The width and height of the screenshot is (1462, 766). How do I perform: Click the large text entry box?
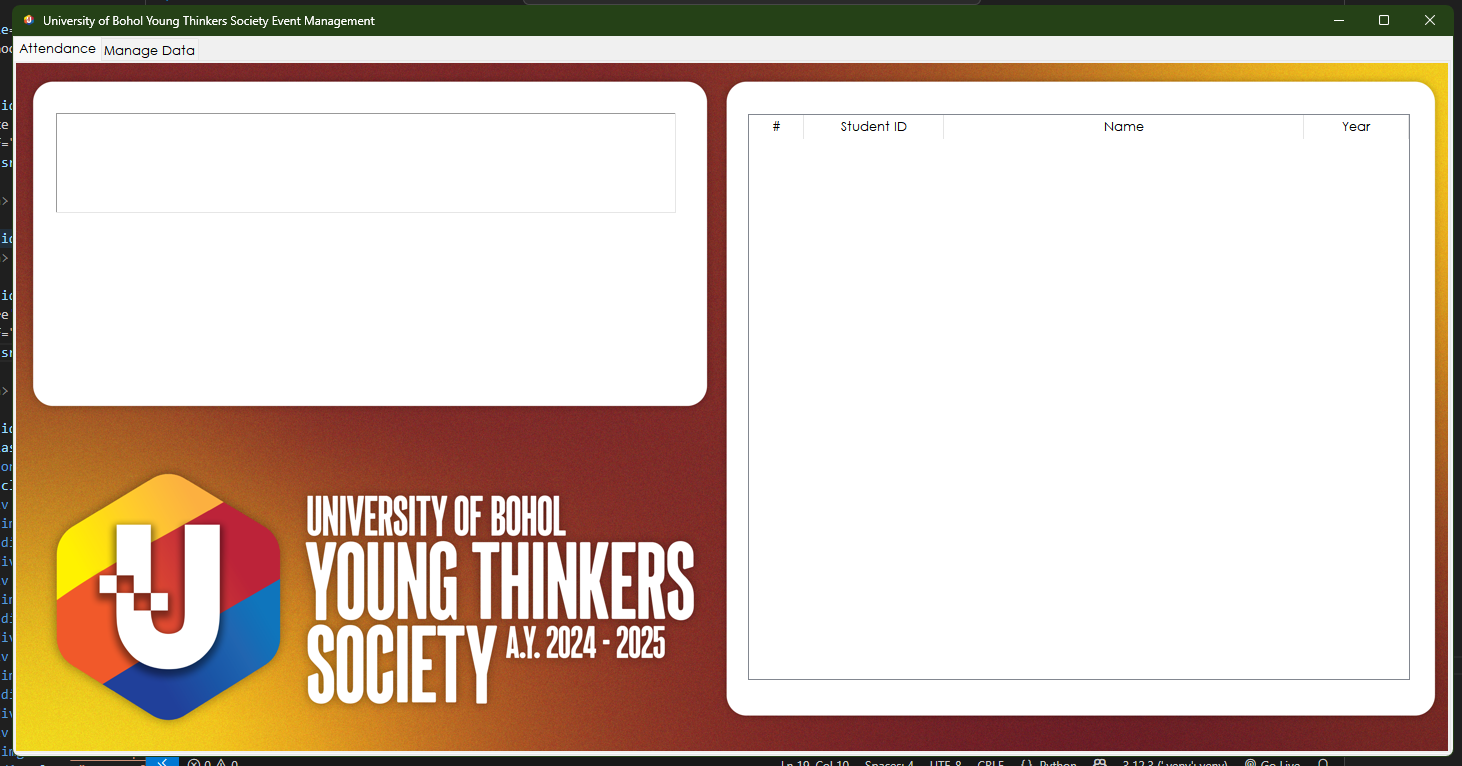[366, 163]
